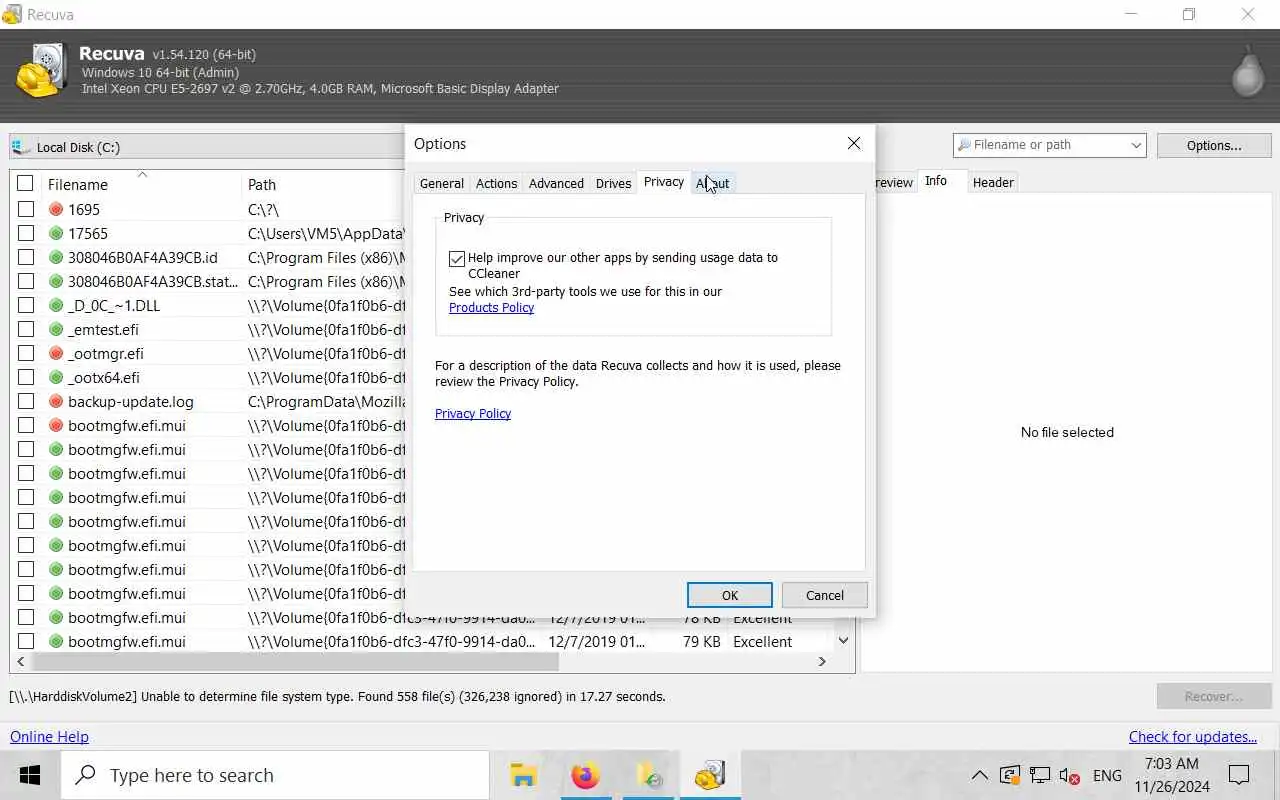Screen dimensions: 1280x800
Task: Click the green status dot next to 17565
Action: (x=56, y=233)
